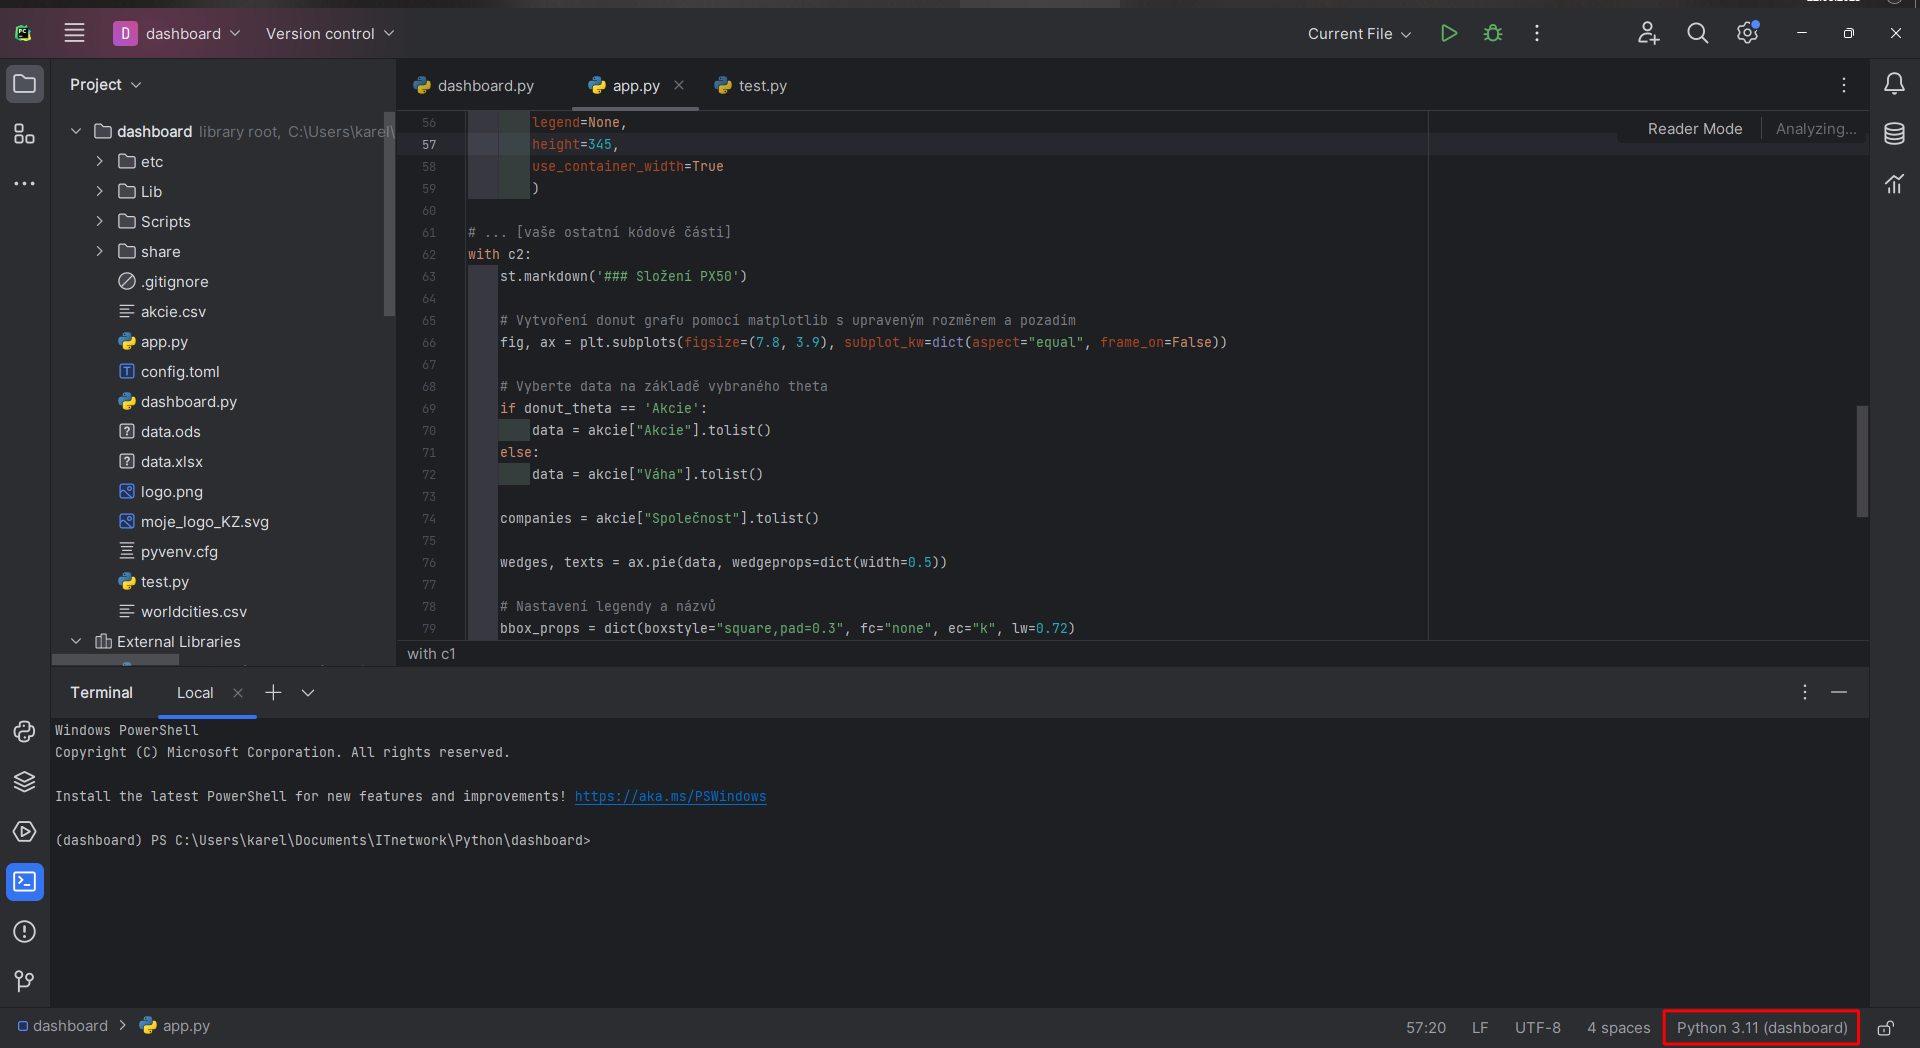1920x1048 pixels.
Task: Expand the Scripts folder
Action: 99,221
